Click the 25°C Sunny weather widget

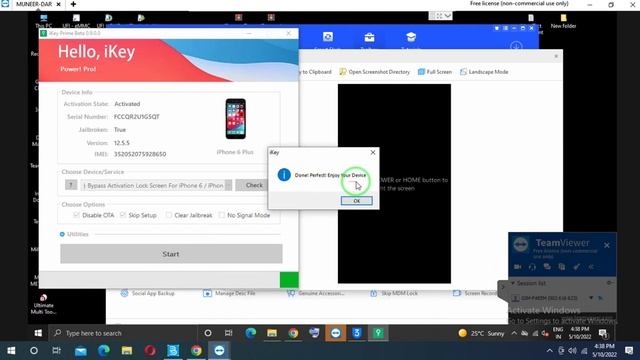coord(482,333)
